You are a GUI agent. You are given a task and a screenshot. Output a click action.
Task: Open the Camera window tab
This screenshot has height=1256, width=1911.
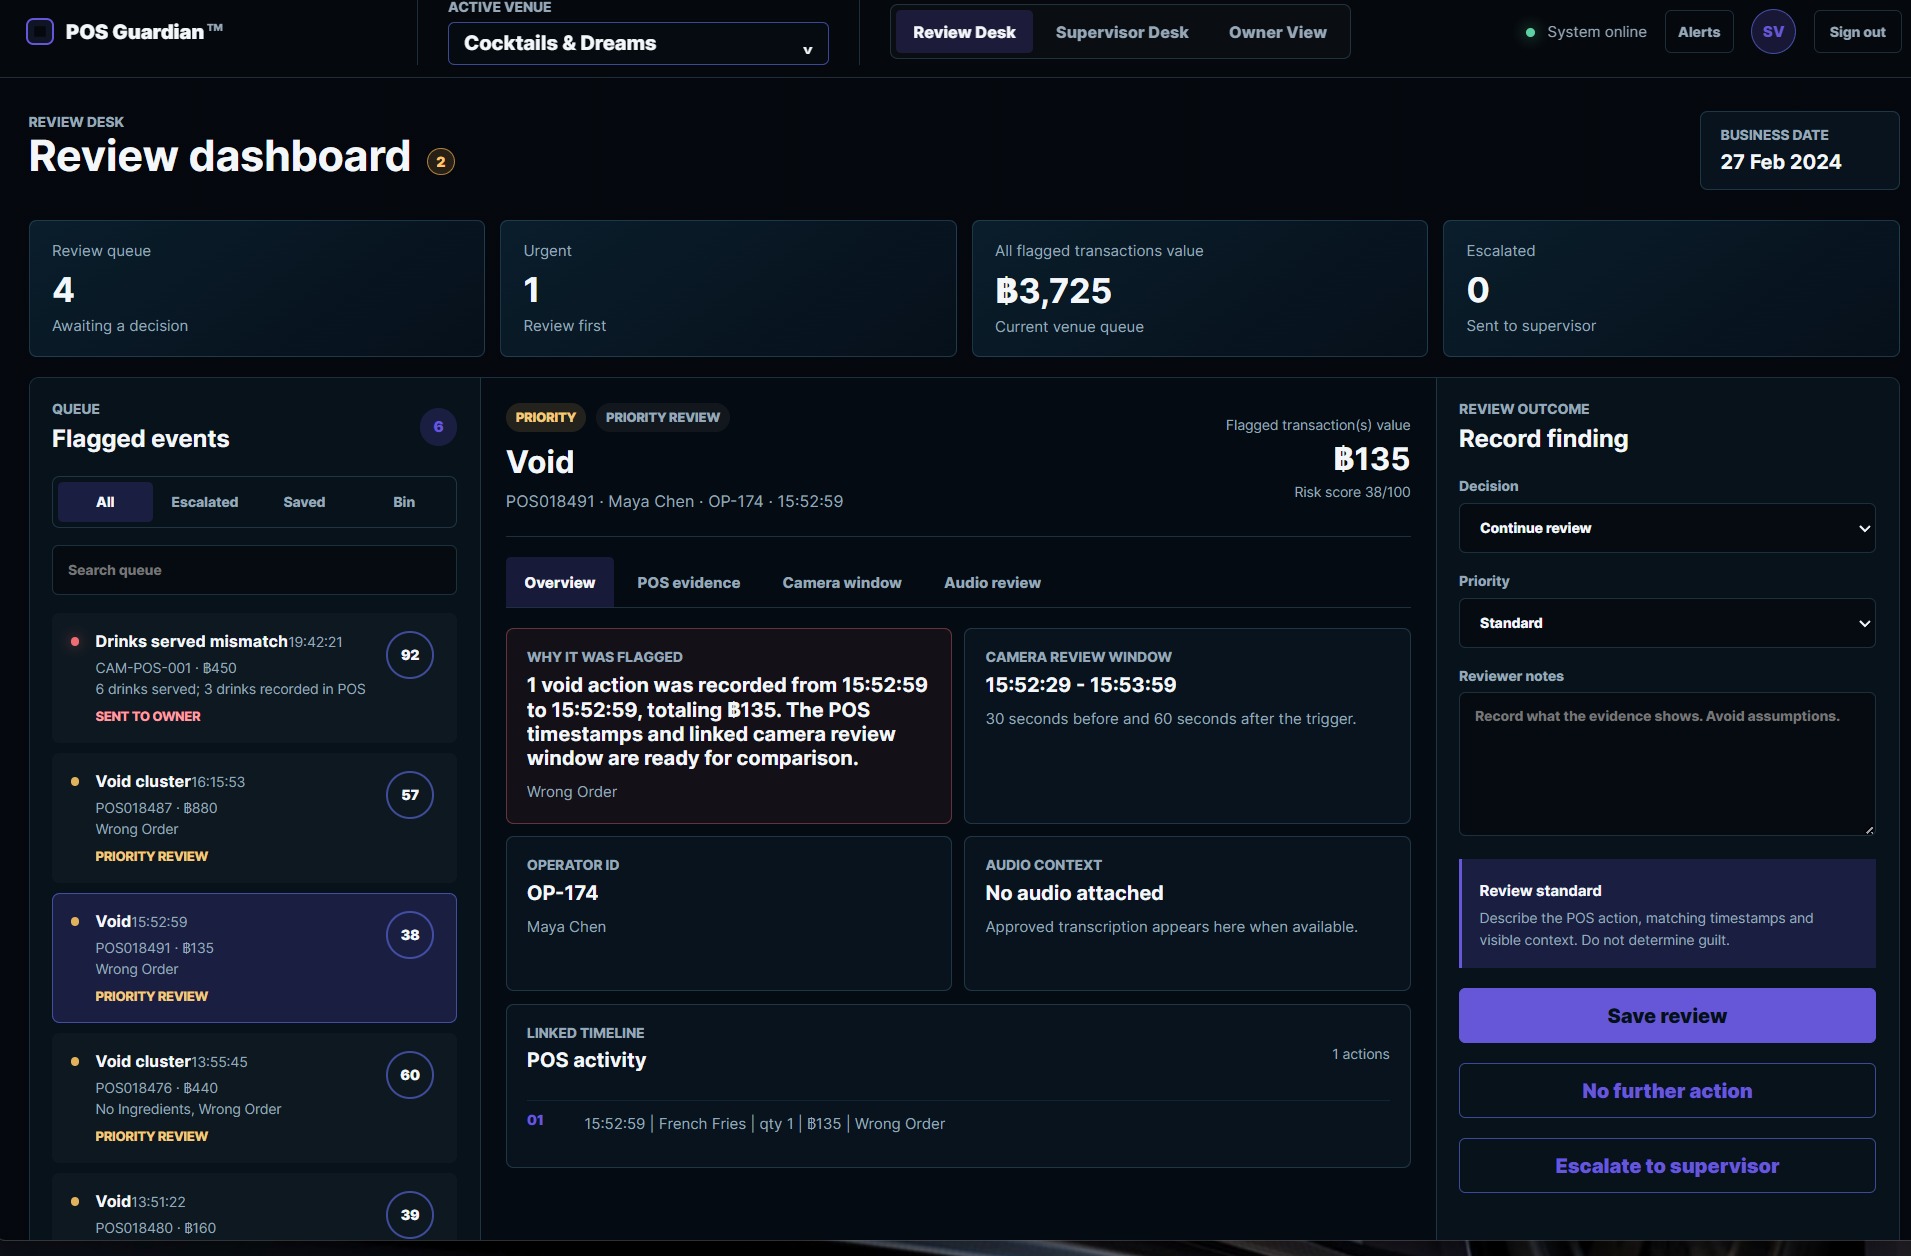[x=842, y=583]
